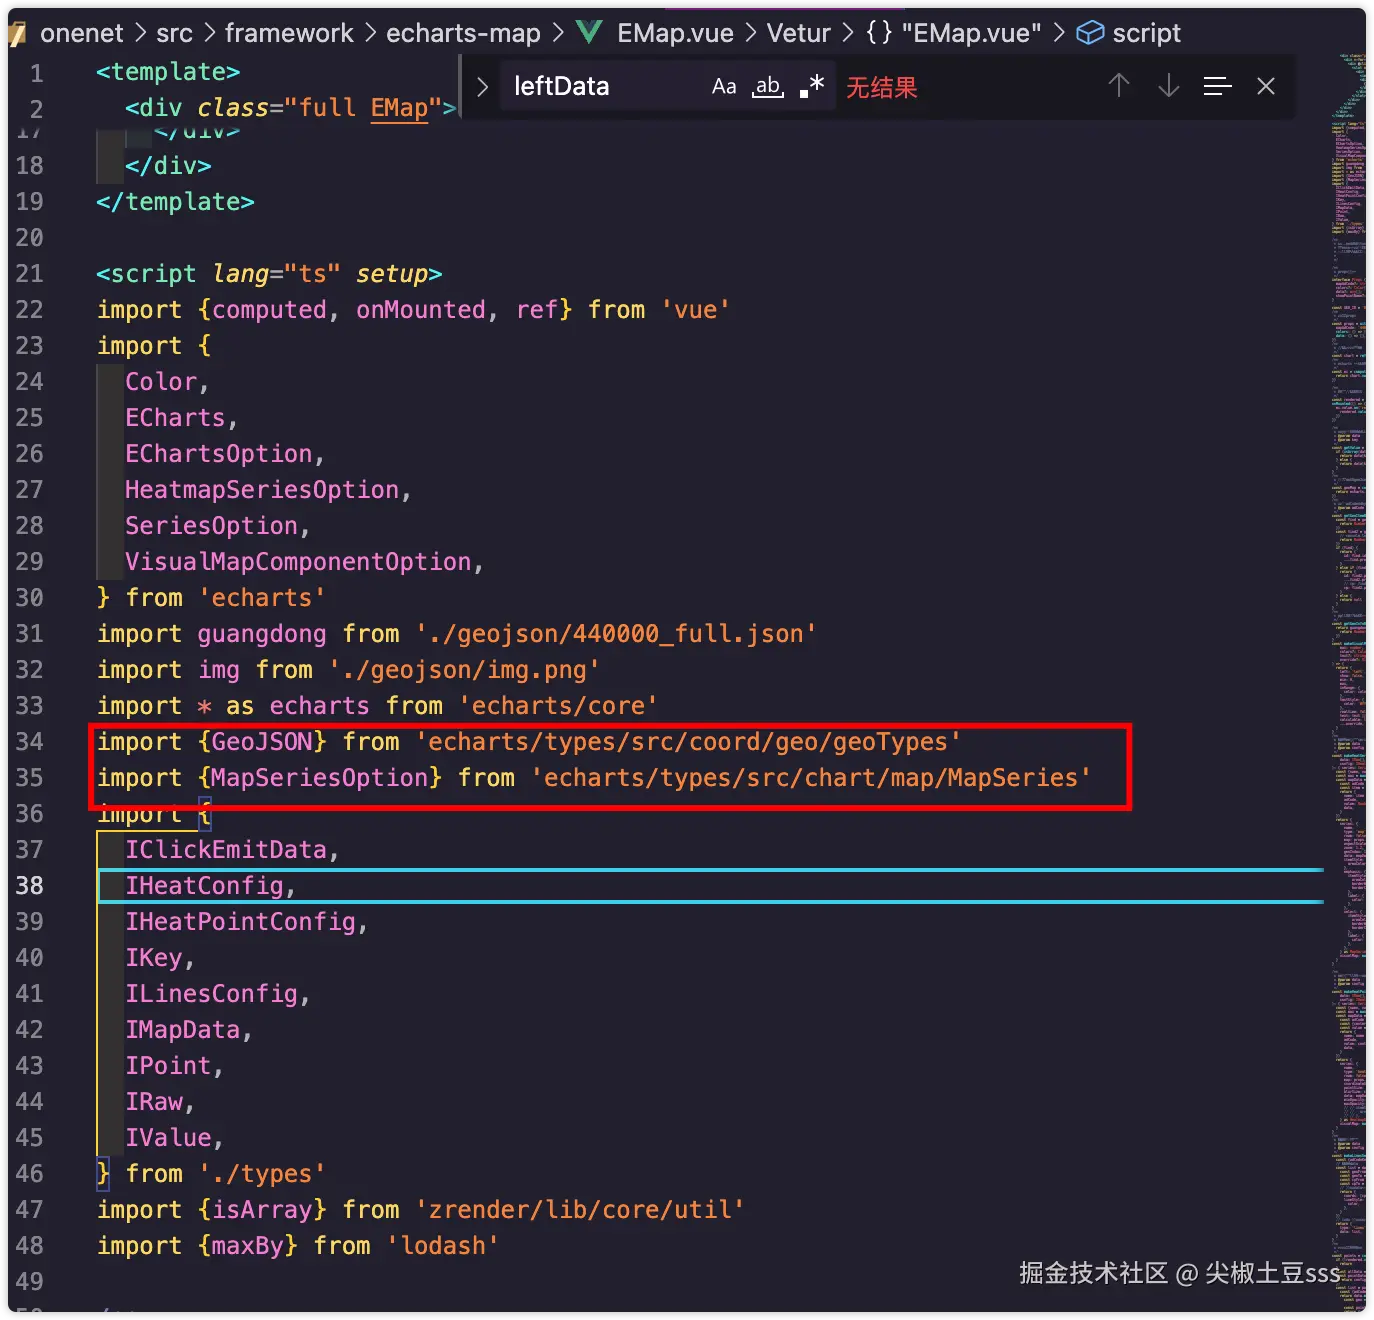
Task: Open echarts-map breadcrumb segment
Action: click(x=463, y=33)
